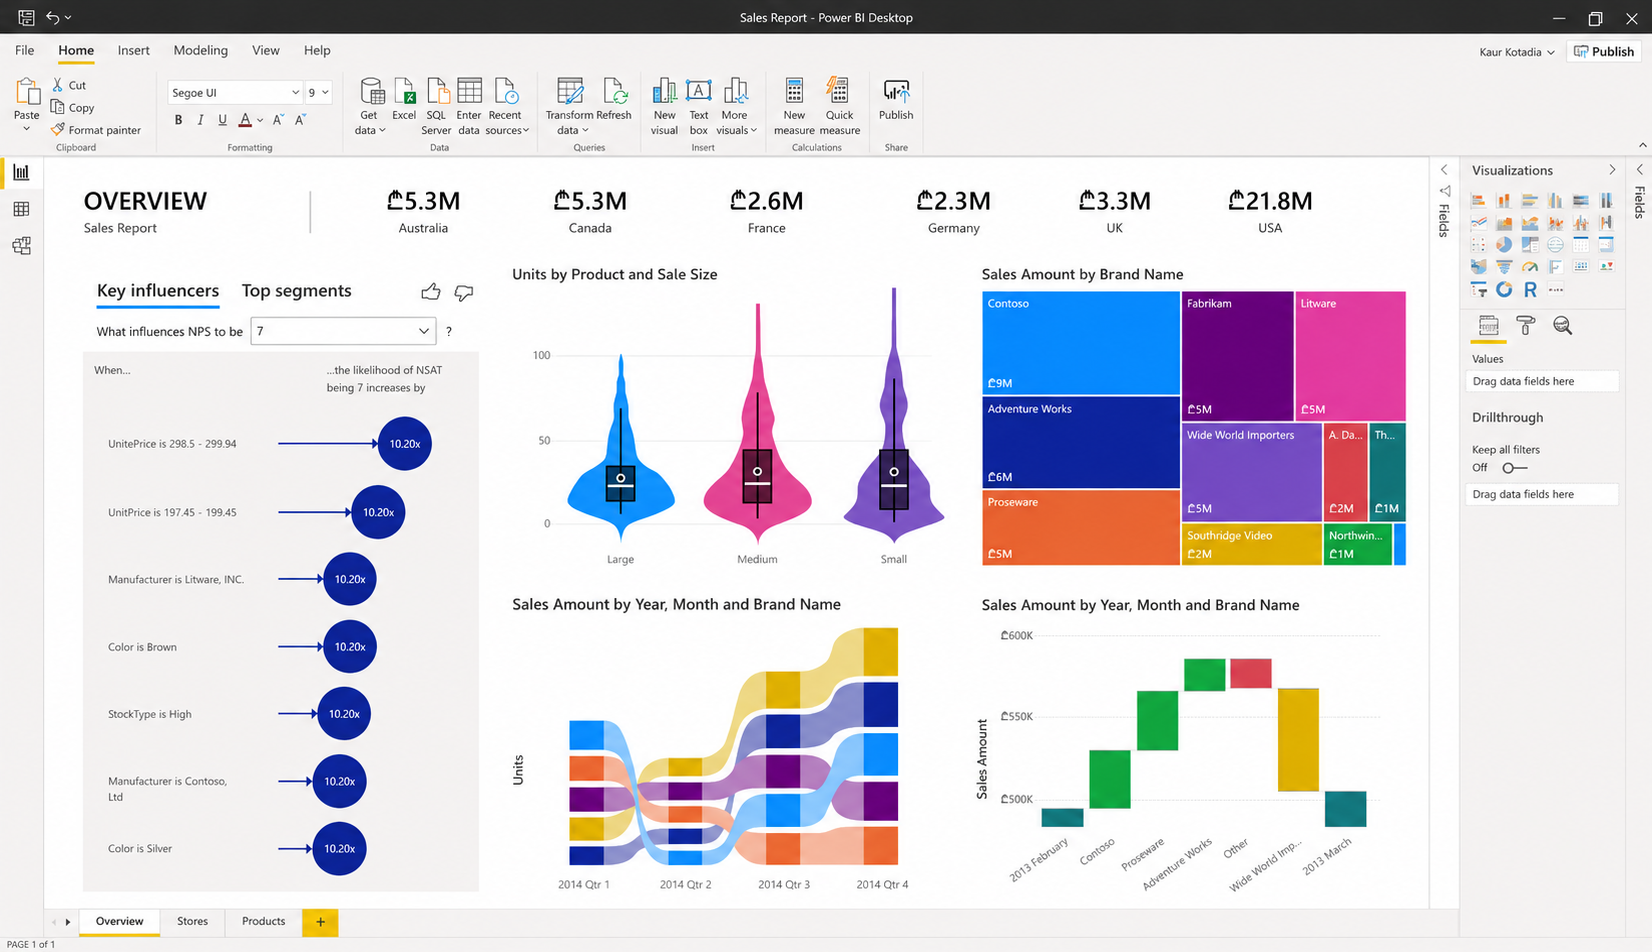Toggle underline formatting
This screenshot has height=952, width=1652.
click(222, 120)
